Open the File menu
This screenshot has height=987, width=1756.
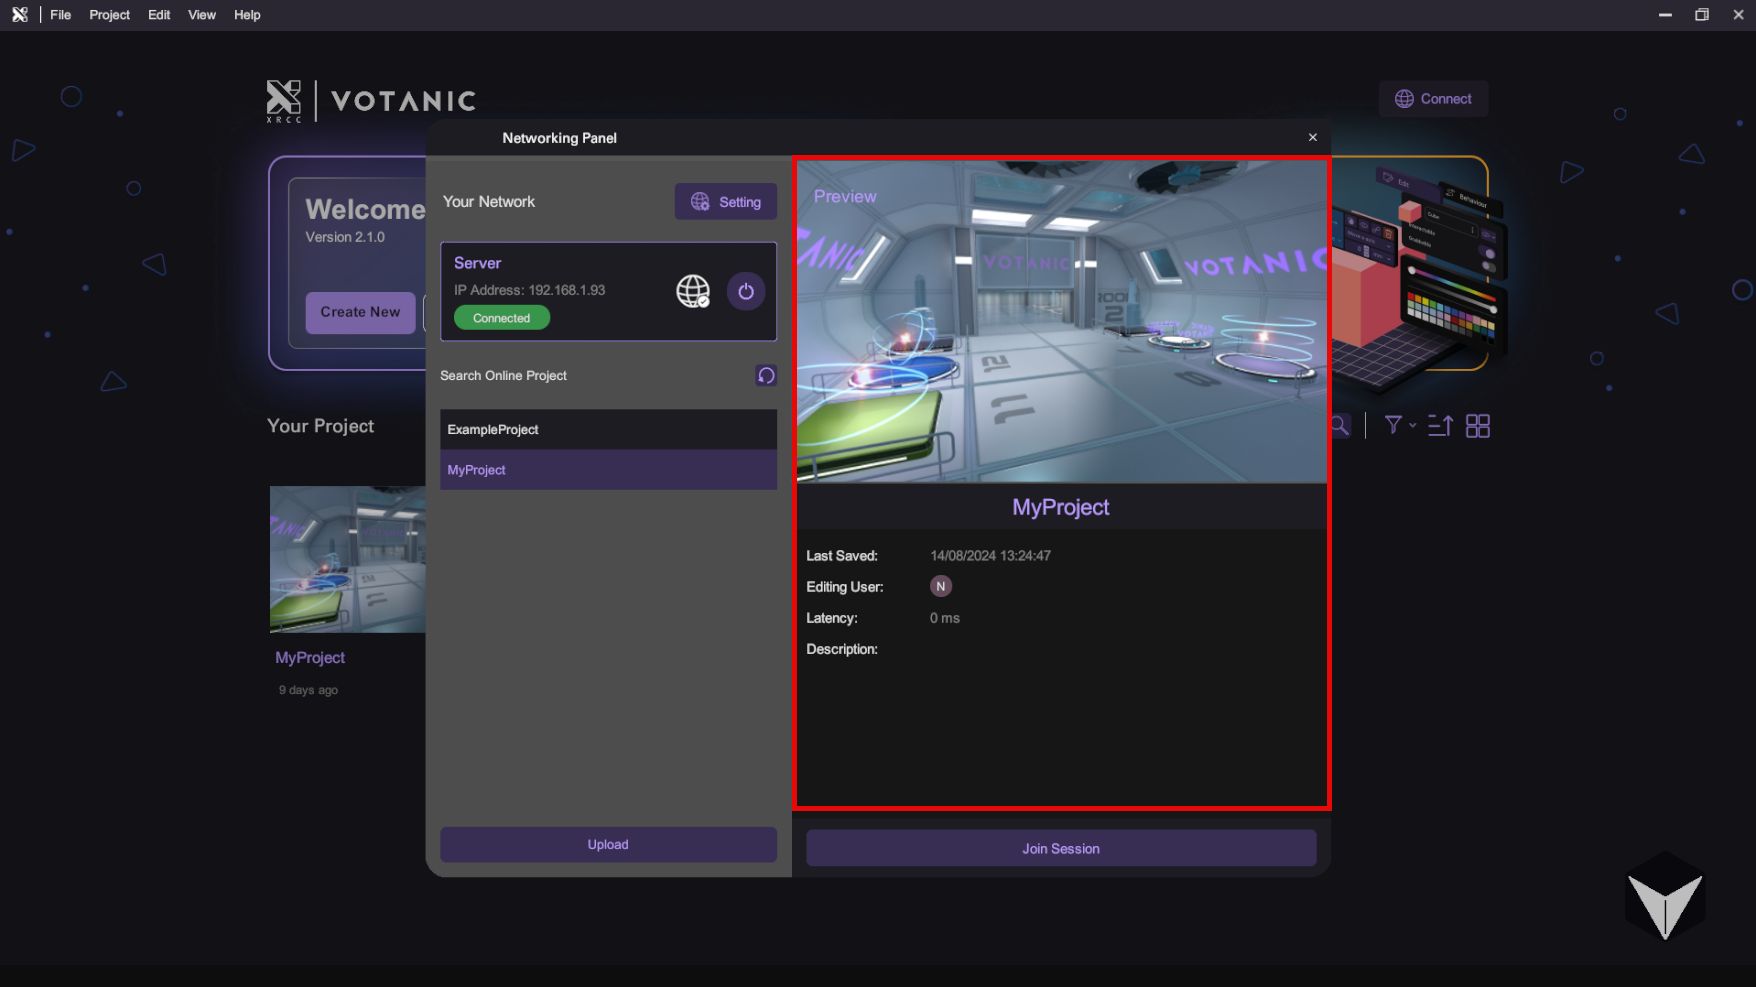(61, 15)
